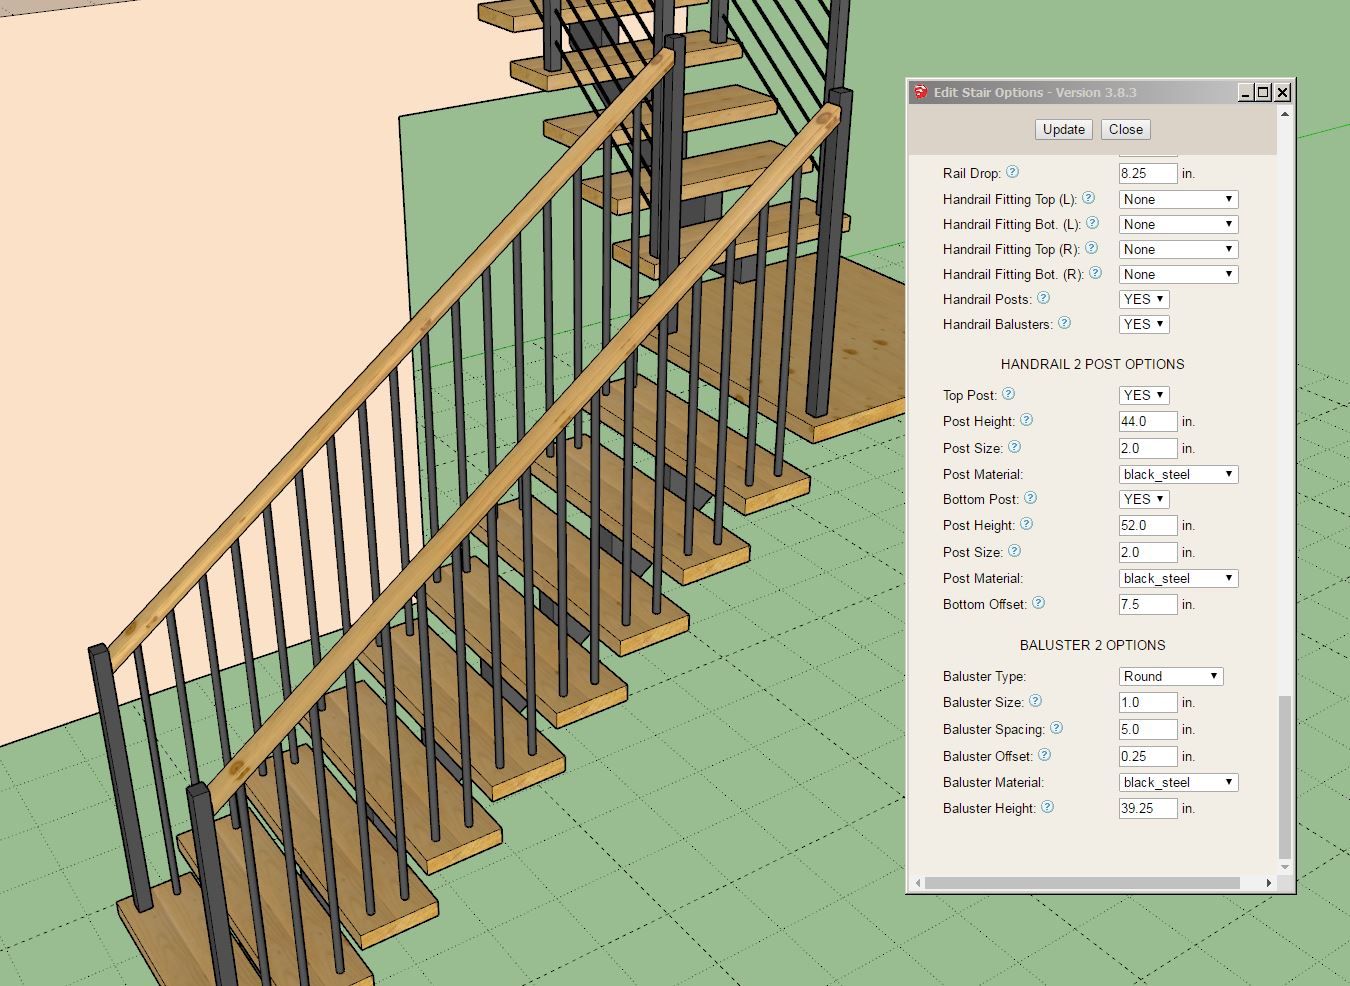
Task: Click help icon beside Handrail Fitting Bot. (R)
Action: [x=1095, y=273]
